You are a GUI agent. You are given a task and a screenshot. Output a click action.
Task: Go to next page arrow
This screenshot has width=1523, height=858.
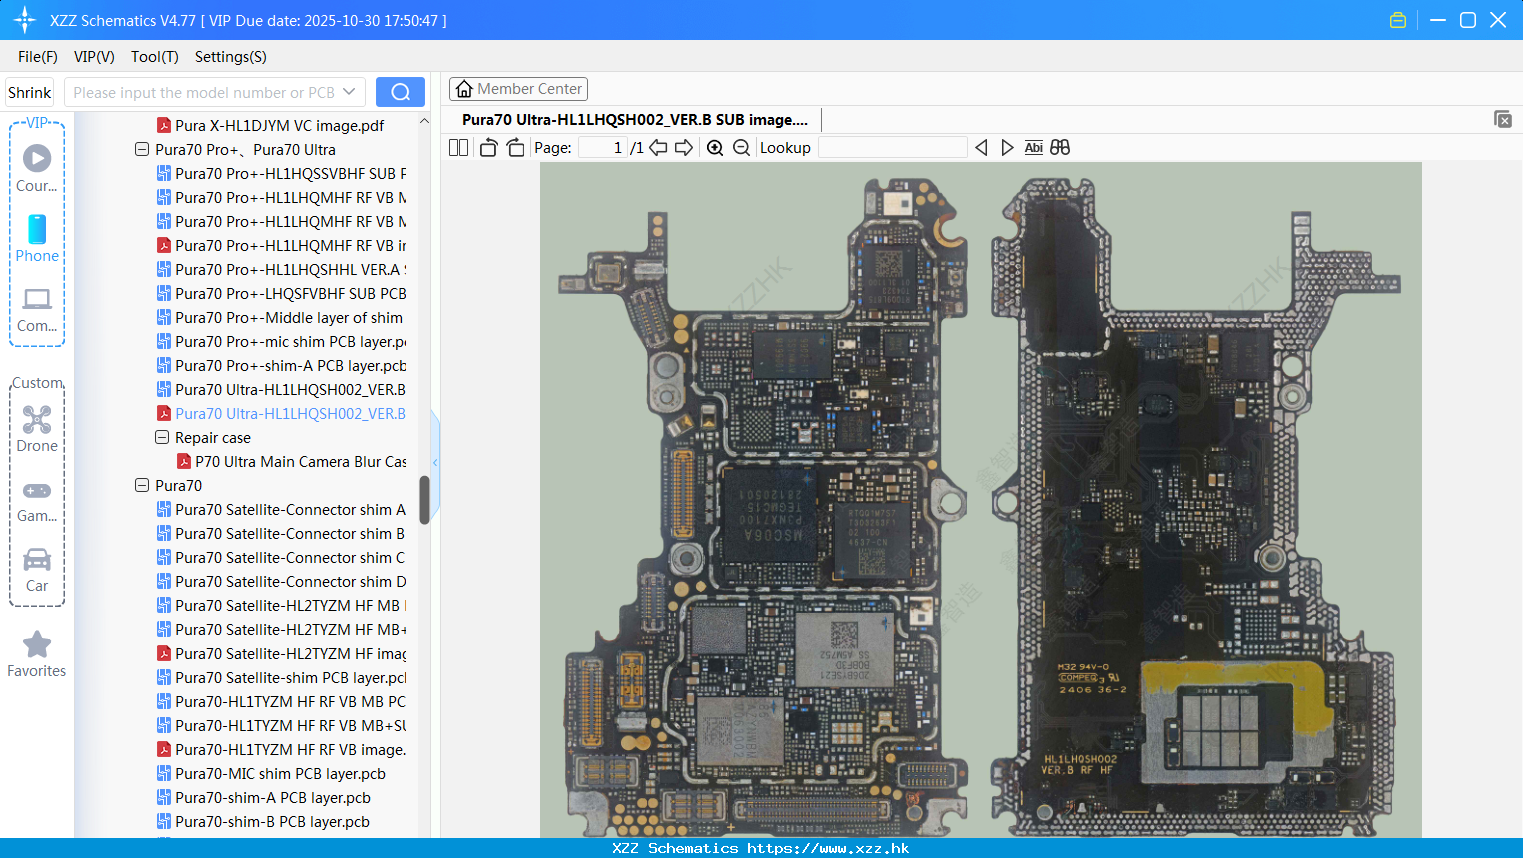(684, 147)
